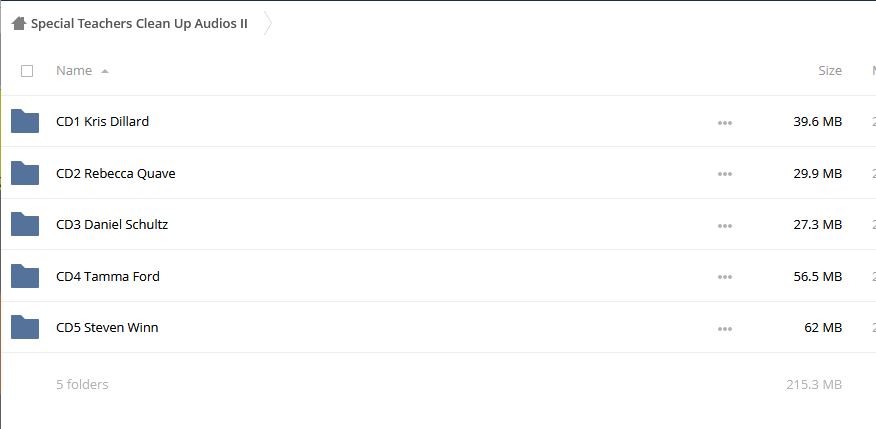The height and width of the screenshot is (429, 876).
Task: Open more actions for CD2 Rebecca Quave
Action: click(x=725, y=174)
